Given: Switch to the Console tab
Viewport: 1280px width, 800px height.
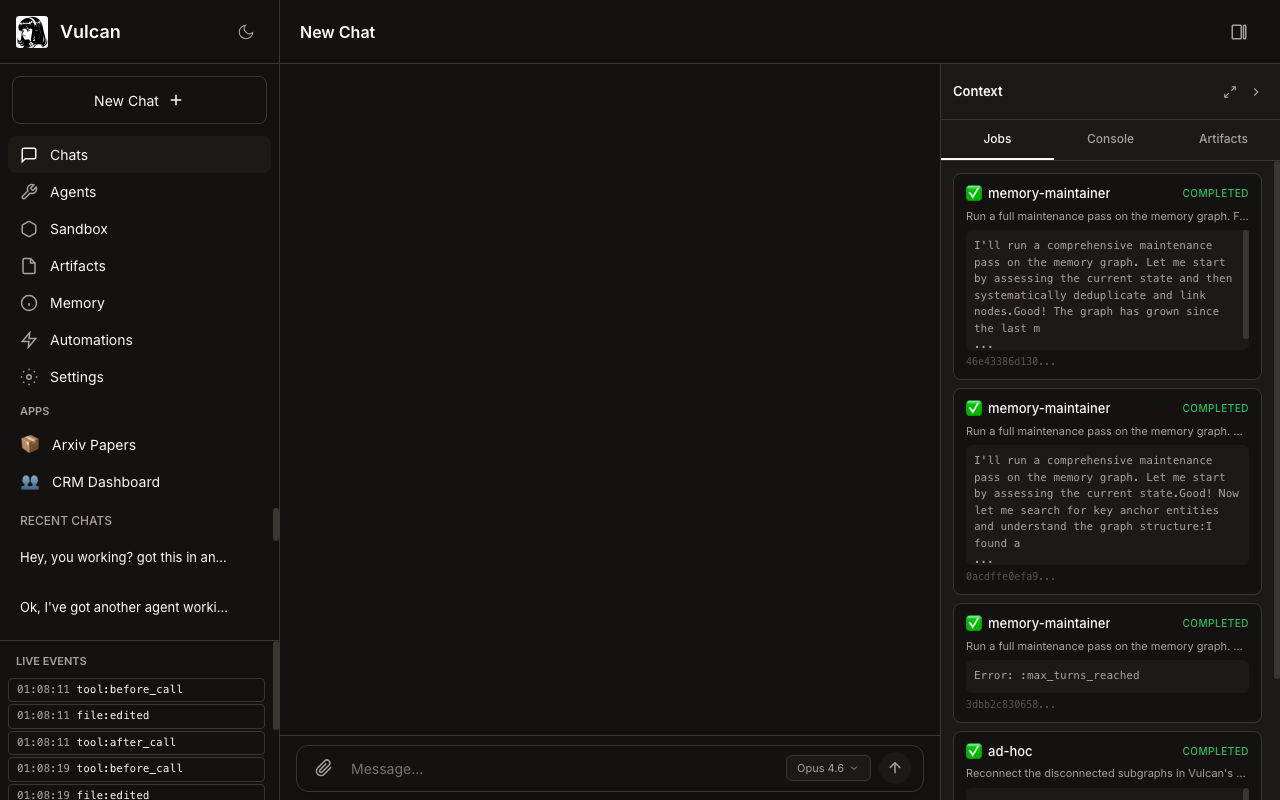Looking at the screenshot, I should pos(1110,139).
